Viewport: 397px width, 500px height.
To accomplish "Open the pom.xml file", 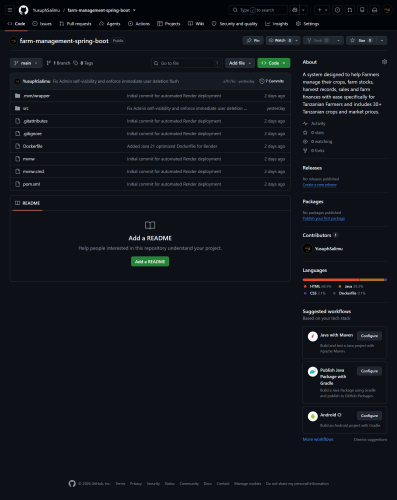I will tap(31, 184).
